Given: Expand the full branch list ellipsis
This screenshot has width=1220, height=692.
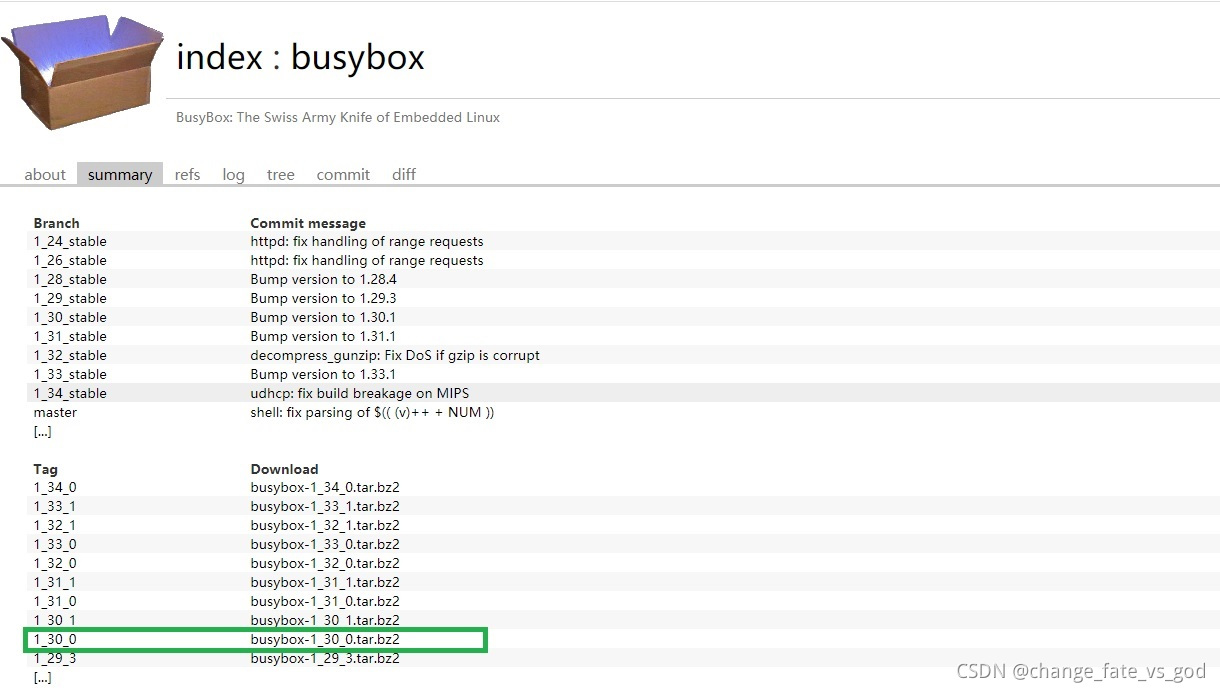Looking at the screenshot, I should pos(42,432).
